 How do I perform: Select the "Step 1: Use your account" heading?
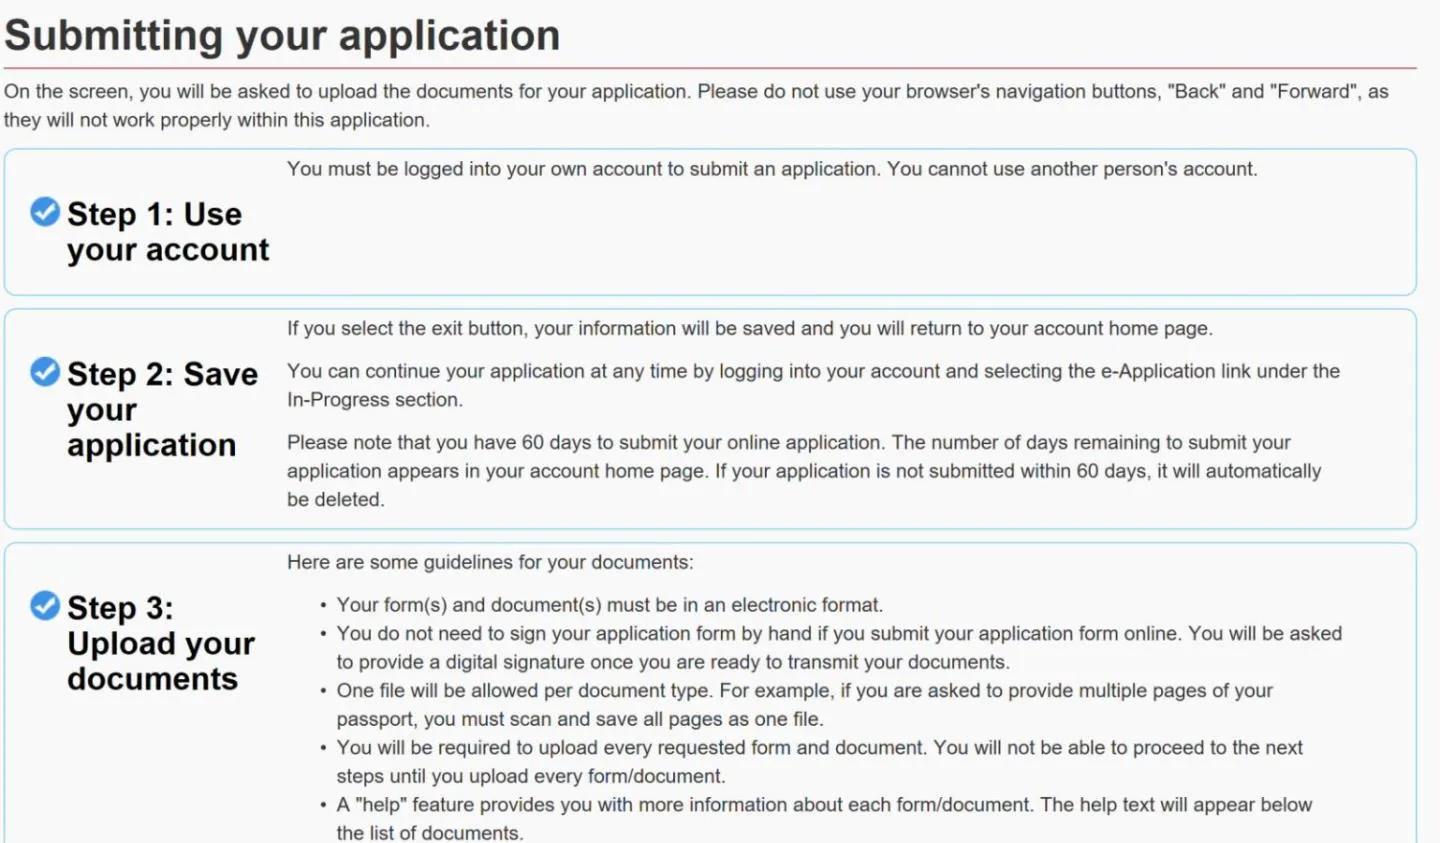pyautogui.click(x=168, y=232)
